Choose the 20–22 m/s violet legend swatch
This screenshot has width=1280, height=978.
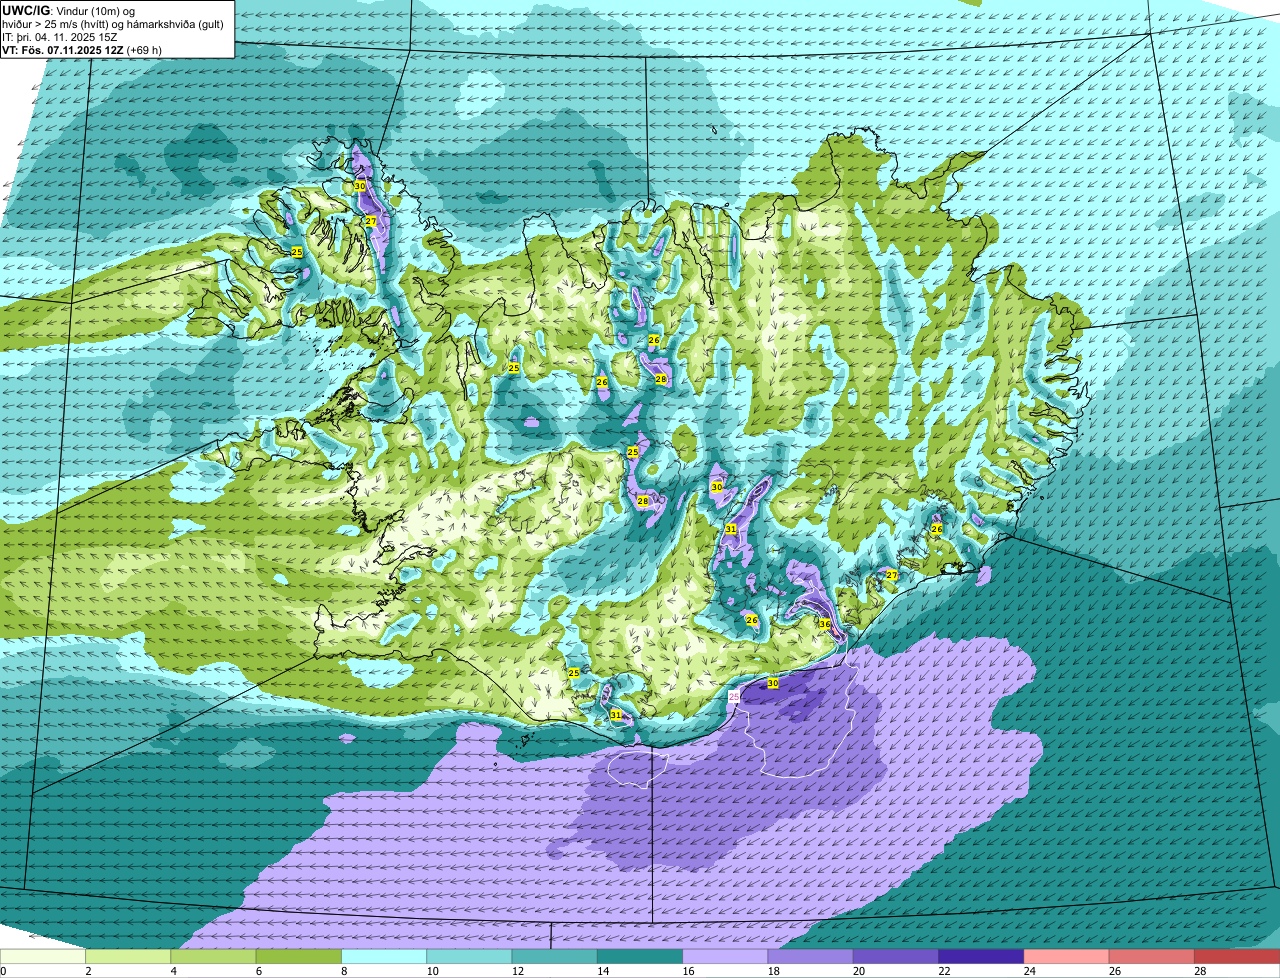896,956
